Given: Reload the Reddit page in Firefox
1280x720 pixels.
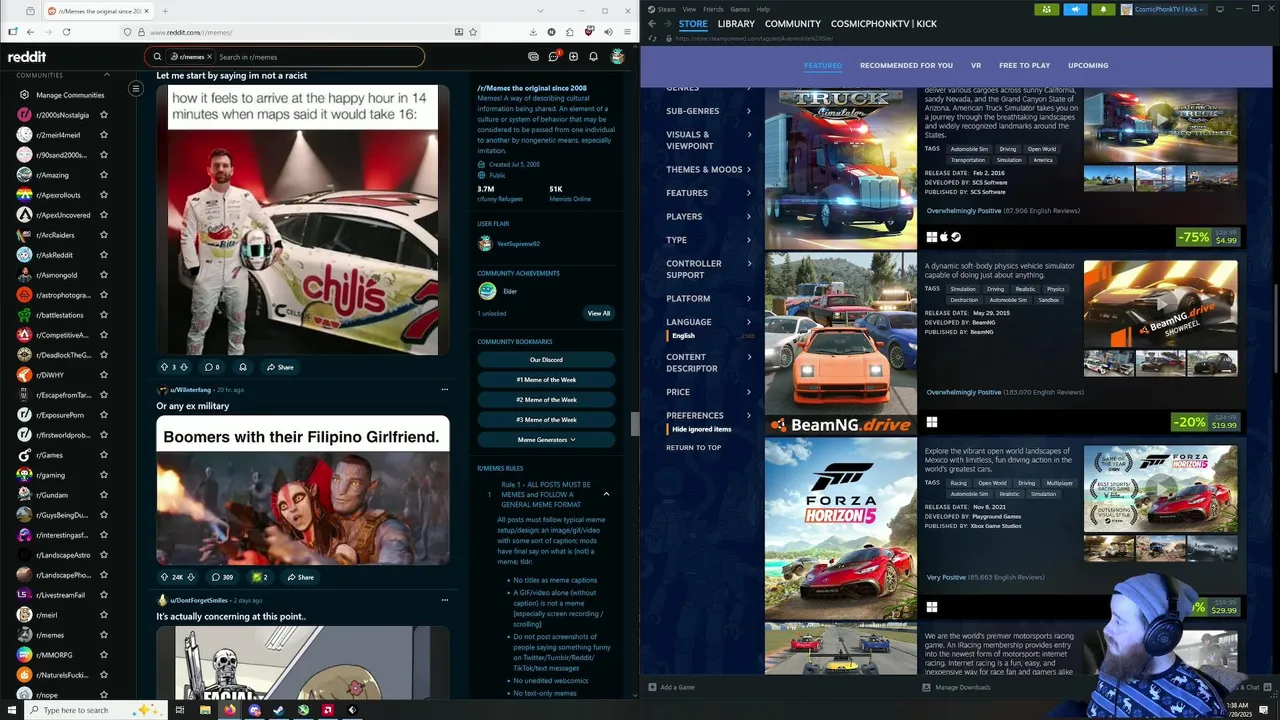Looking at the screenshot, I should click(x=66, y=32).
